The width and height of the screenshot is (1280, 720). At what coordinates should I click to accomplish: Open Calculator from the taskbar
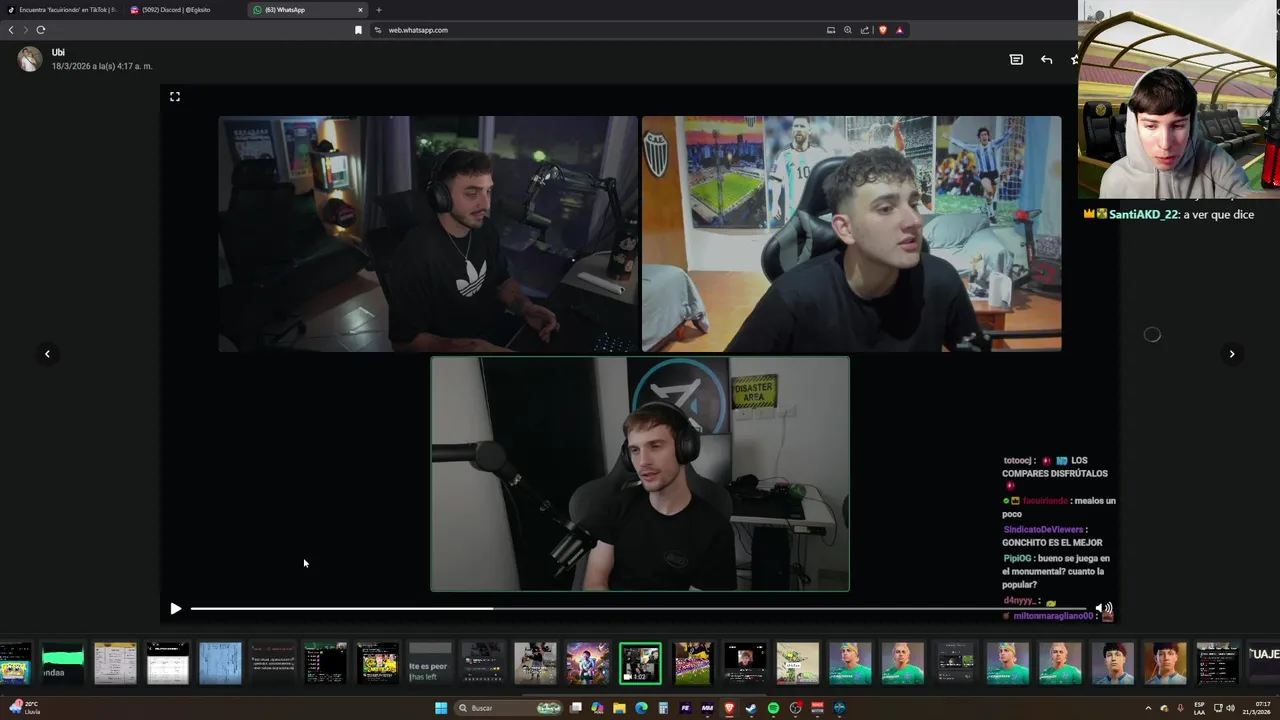(664, 708)
